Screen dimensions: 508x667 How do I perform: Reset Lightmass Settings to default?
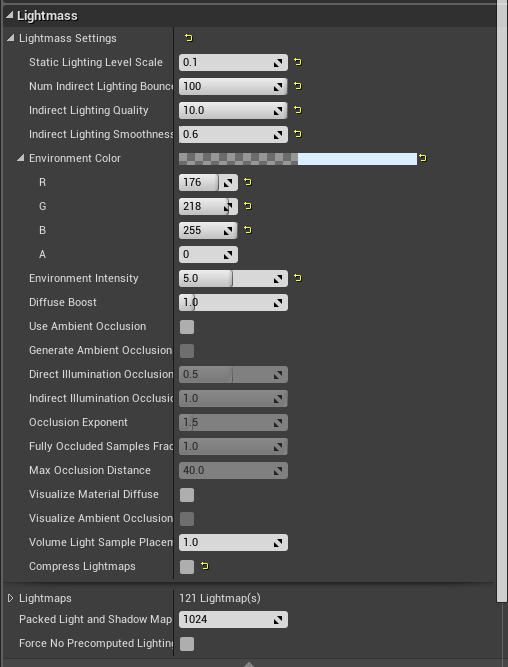pyautogui.click(x=188, y=38)
